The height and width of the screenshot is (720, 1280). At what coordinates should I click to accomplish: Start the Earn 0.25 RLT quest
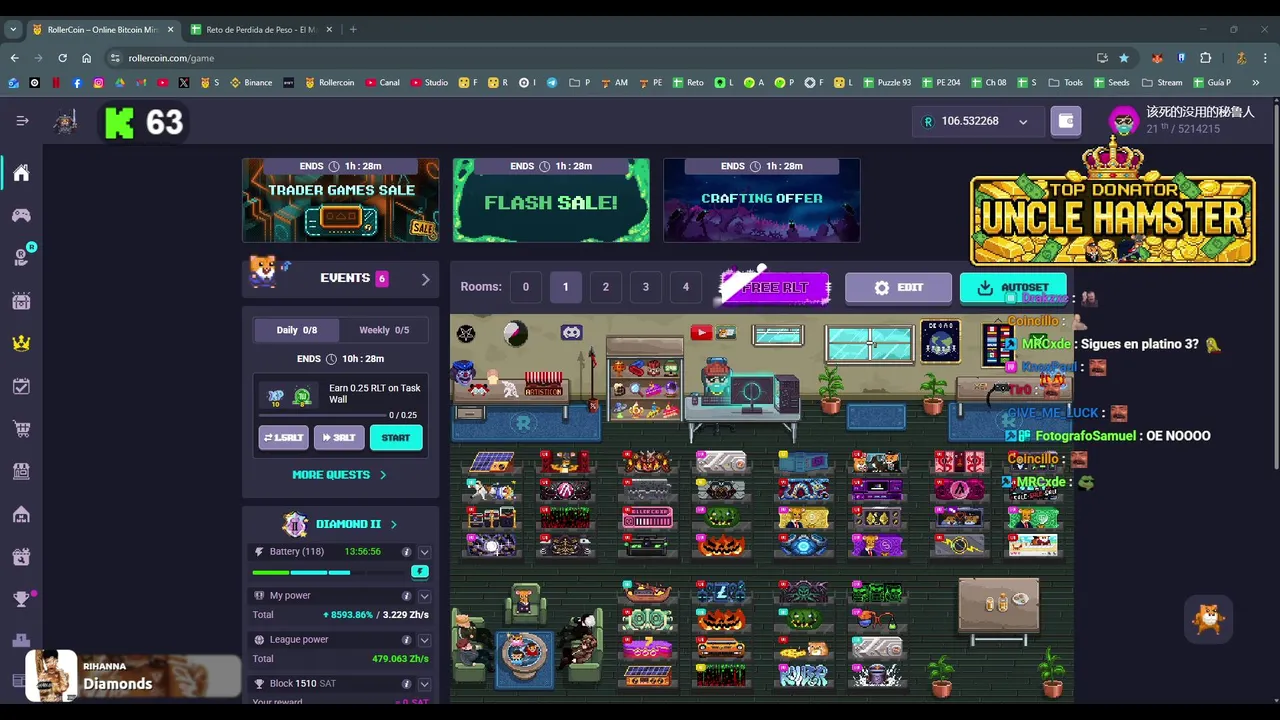[396, 438]
